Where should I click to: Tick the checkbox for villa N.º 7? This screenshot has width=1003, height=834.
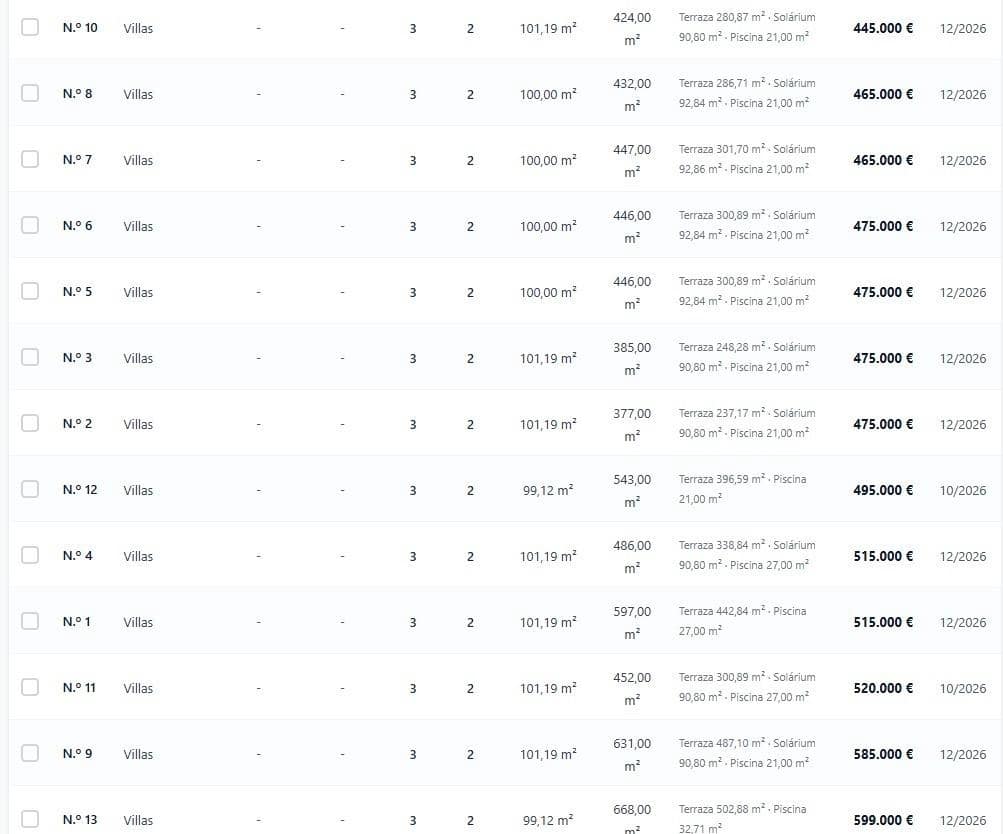click(x=30, y=159)
